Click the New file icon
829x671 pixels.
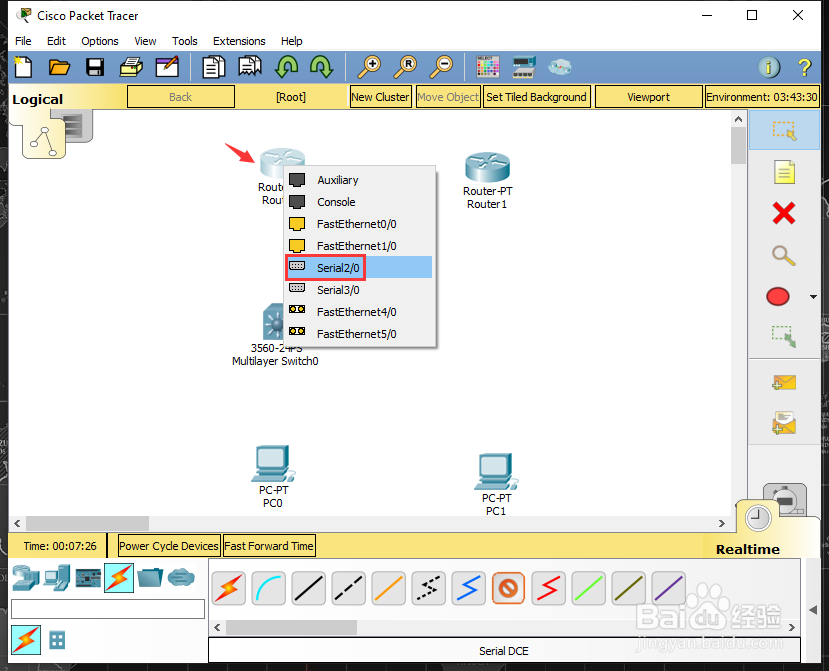click(23, 67)
